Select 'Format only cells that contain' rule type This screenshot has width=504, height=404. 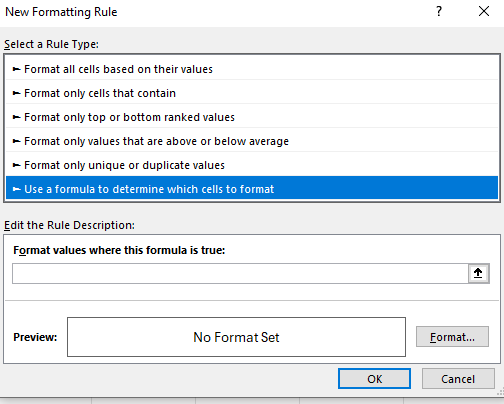coord(252,93)
